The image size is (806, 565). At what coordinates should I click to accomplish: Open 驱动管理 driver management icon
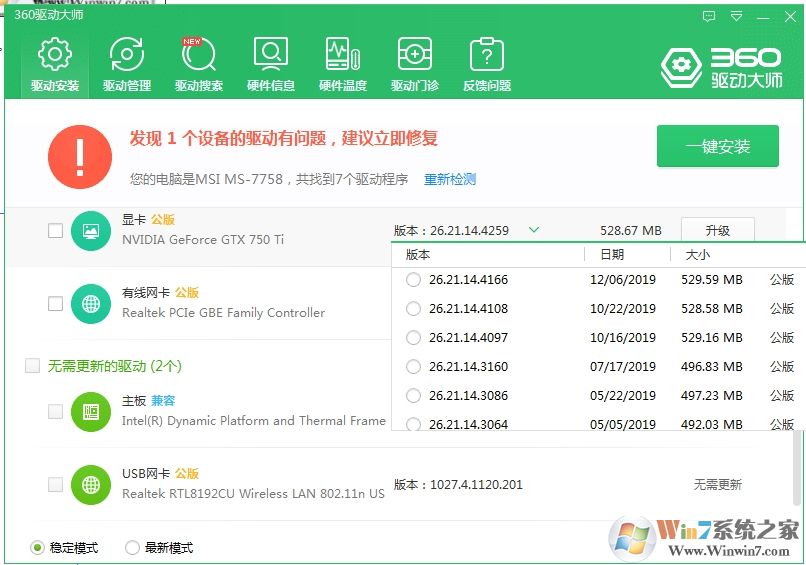[126, 64]
